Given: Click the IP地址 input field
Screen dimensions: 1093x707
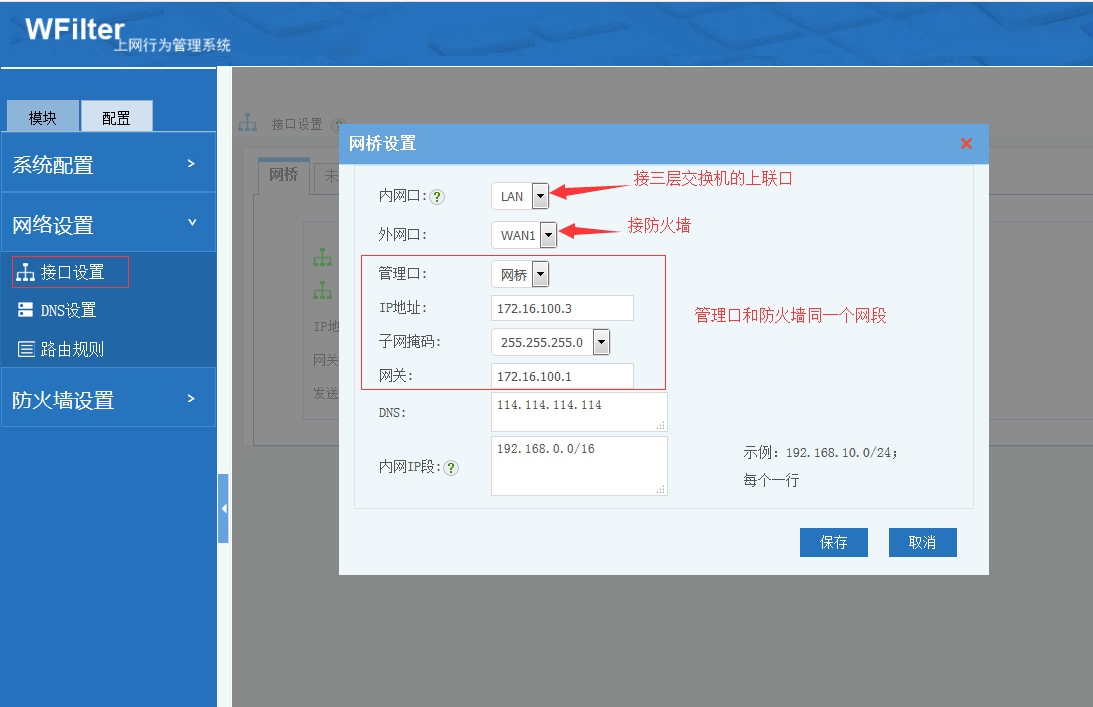Looking at the screenshot, I should [x=562, y=308].
